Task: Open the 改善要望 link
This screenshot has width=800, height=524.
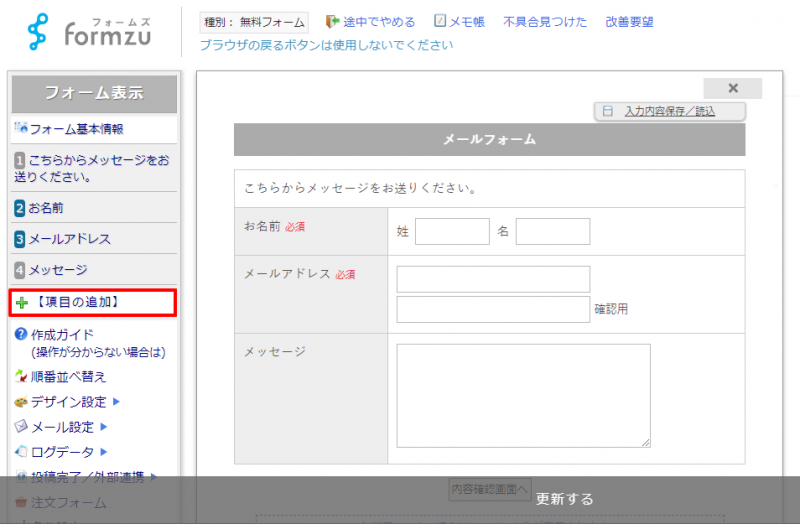Action: [x=630, y=22]
